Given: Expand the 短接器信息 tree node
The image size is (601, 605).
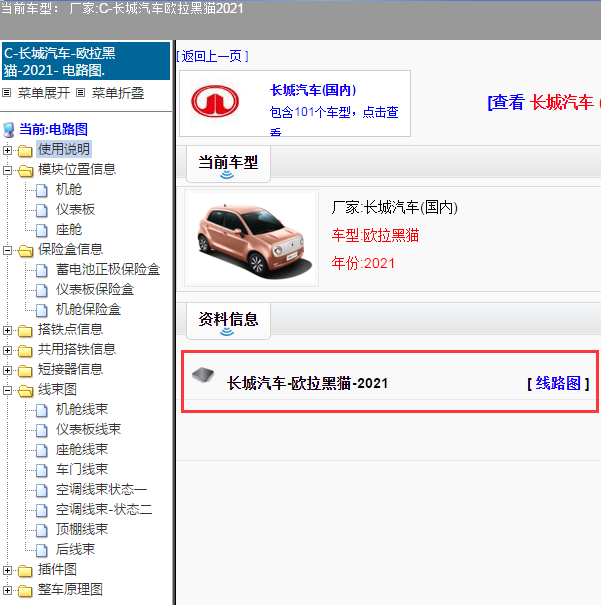Looking at the screenshot, I should [7, 370].
